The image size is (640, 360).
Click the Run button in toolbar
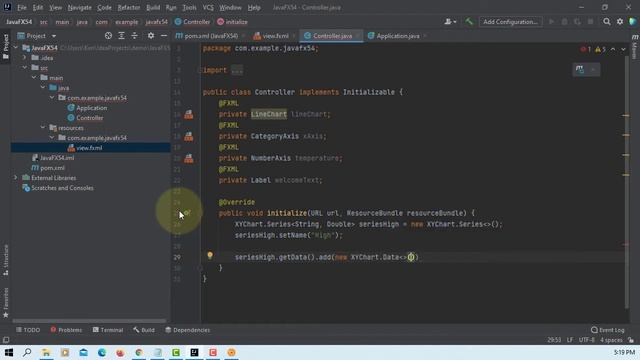point(551,22)
